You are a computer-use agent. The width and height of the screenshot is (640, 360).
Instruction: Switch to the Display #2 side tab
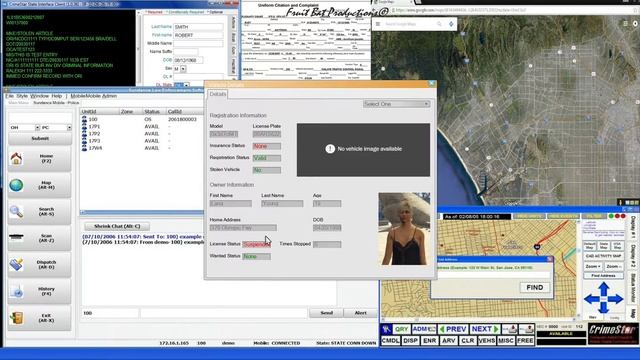point(633,256)
